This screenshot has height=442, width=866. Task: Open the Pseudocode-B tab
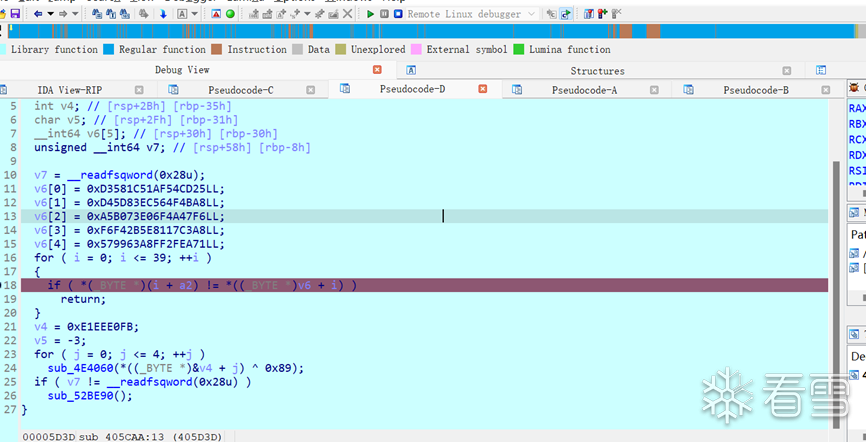click(x=756, y=90)
